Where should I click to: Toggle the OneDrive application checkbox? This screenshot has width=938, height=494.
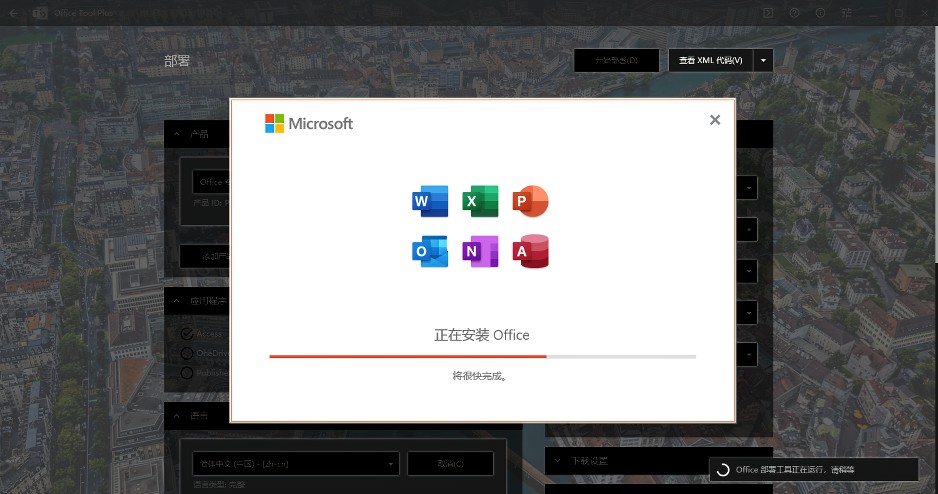point(187,353)
